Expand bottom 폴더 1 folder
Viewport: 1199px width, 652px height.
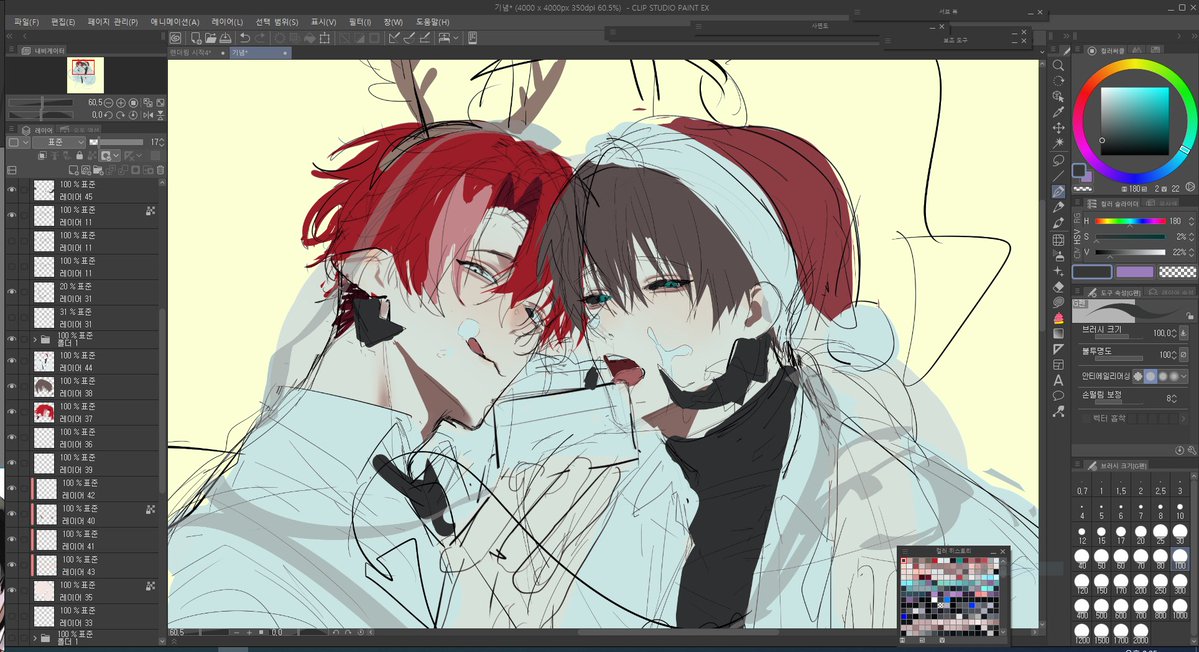tap(35, 637)
